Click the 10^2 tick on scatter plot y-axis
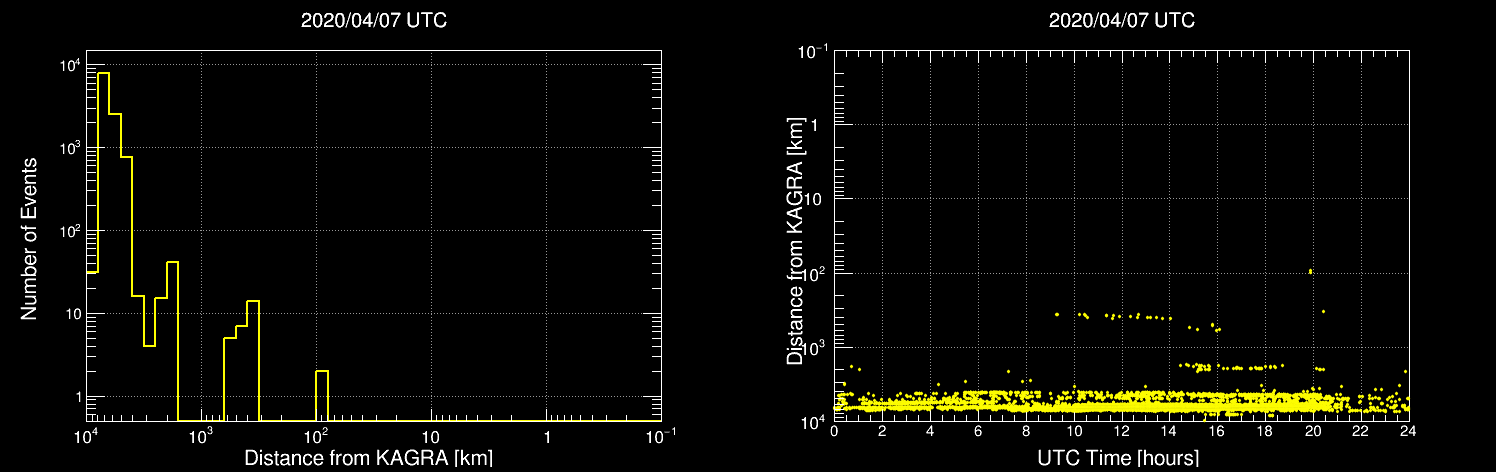Image resolution: width=1496 pixels, height=472 pixels. [814, 272]
